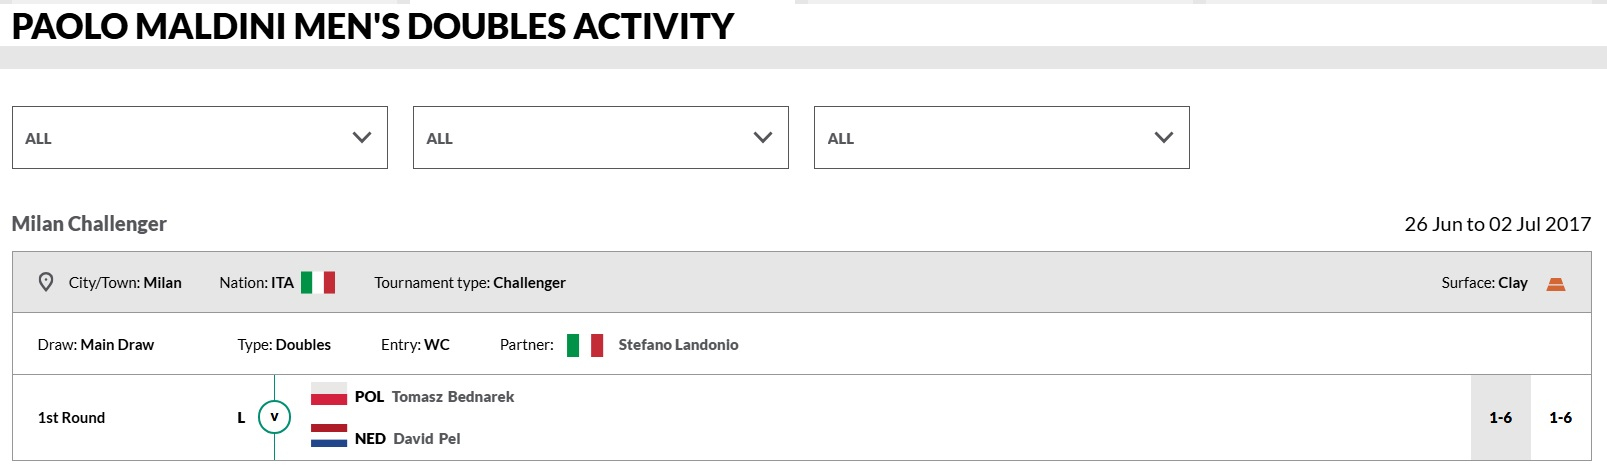Open Tomasz Bednarek's player profile
Screen dimensions: 1607x473
453,397
